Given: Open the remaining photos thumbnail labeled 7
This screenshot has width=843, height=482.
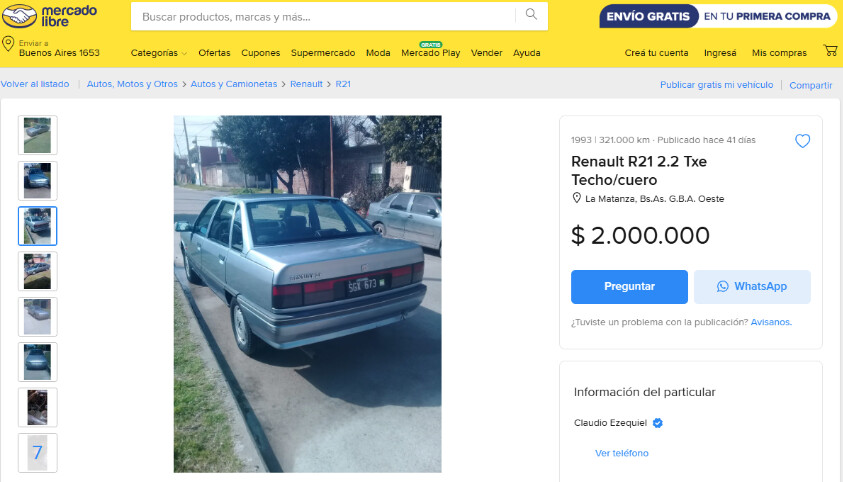Looking at the screenshot, I should [x=38, y=452].
